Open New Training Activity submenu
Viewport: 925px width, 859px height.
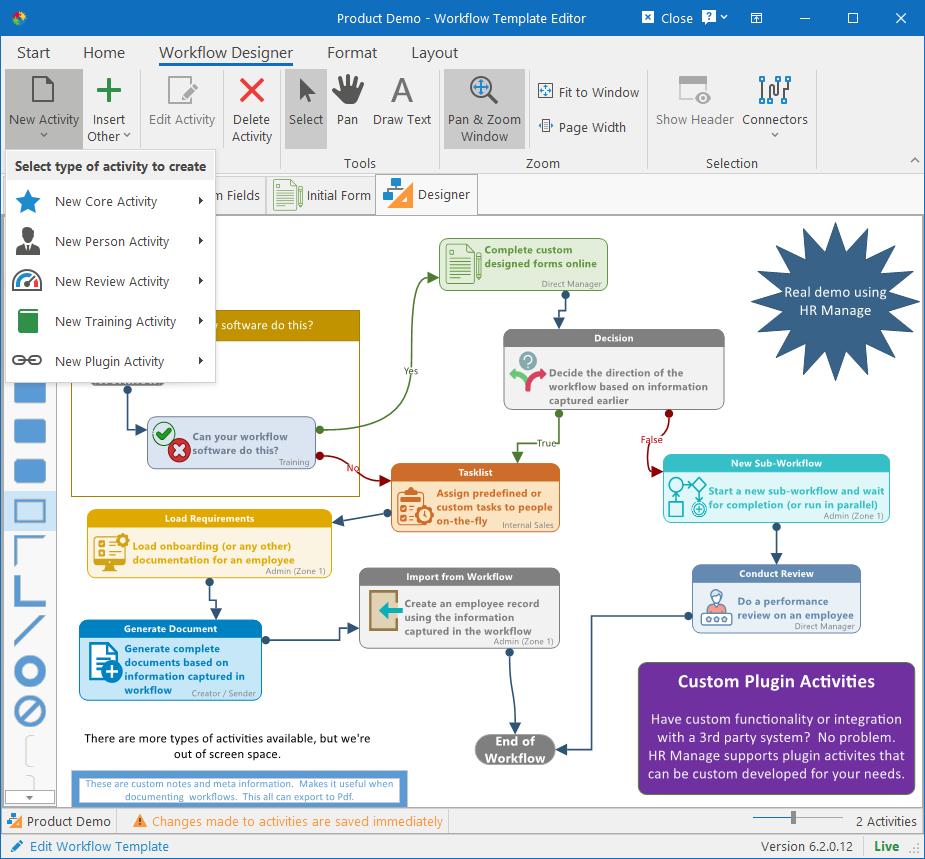point(110,322)
